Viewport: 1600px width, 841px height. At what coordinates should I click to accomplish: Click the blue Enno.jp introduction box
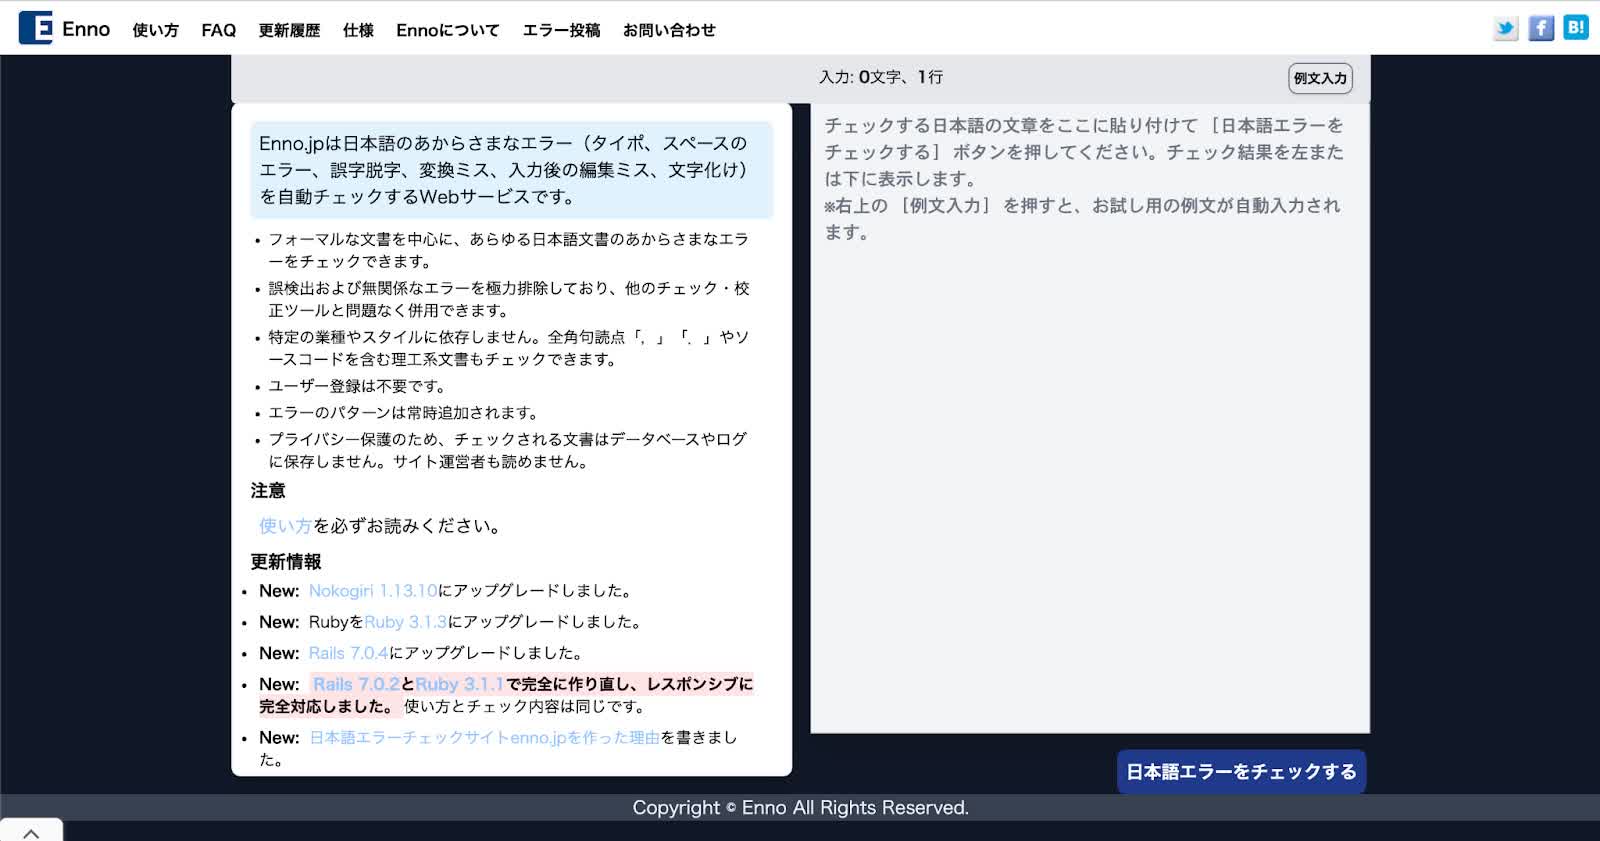[511, 170]
